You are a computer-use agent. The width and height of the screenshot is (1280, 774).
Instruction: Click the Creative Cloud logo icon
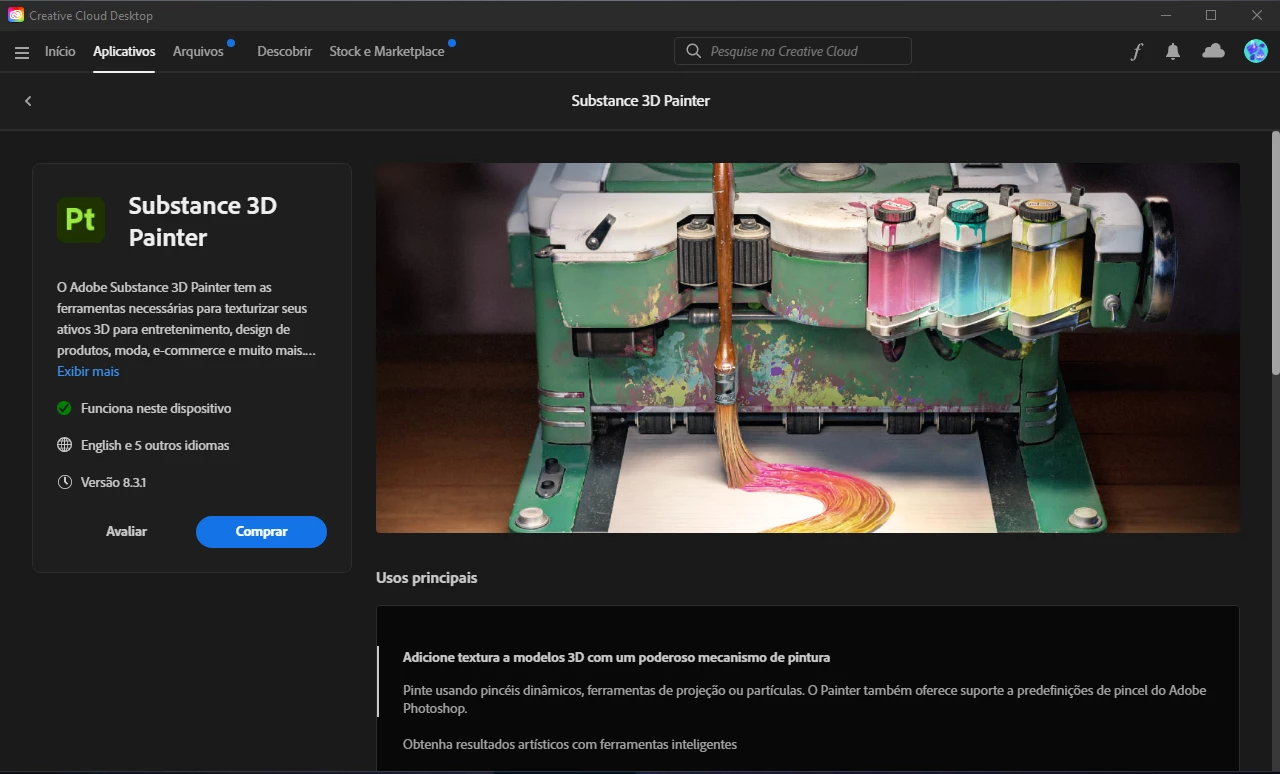click(16, 15)
